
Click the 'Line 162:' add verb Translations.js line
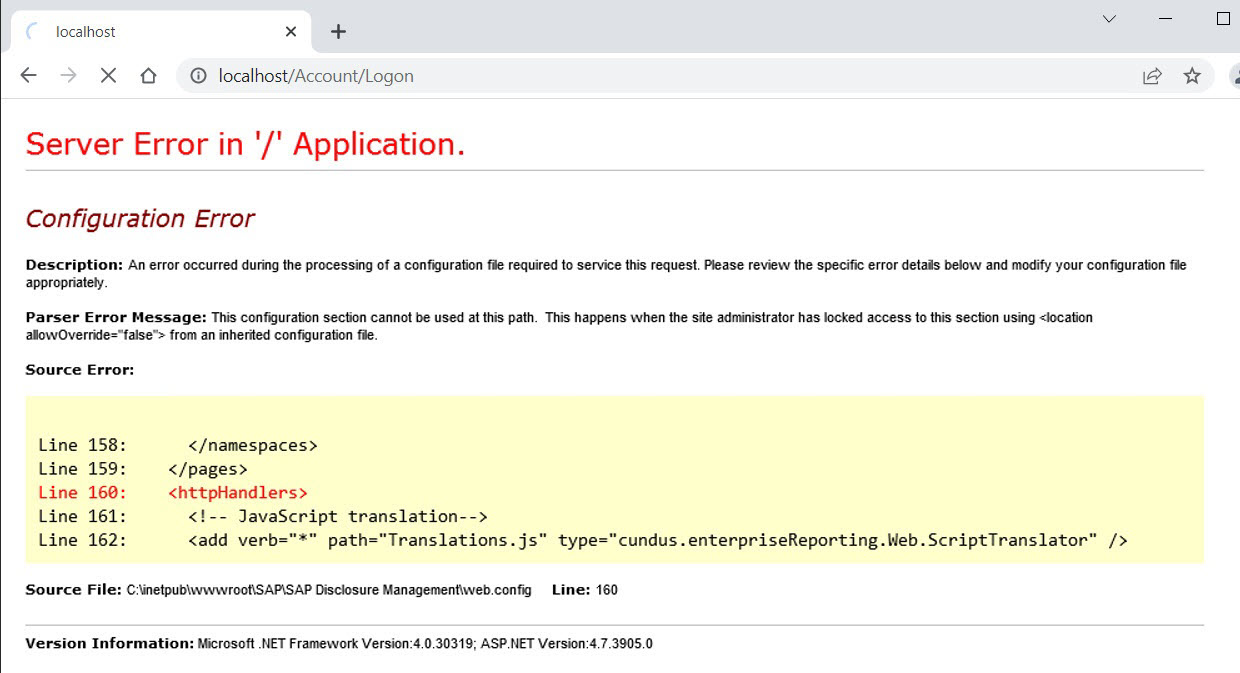click(x=583, y=540)
